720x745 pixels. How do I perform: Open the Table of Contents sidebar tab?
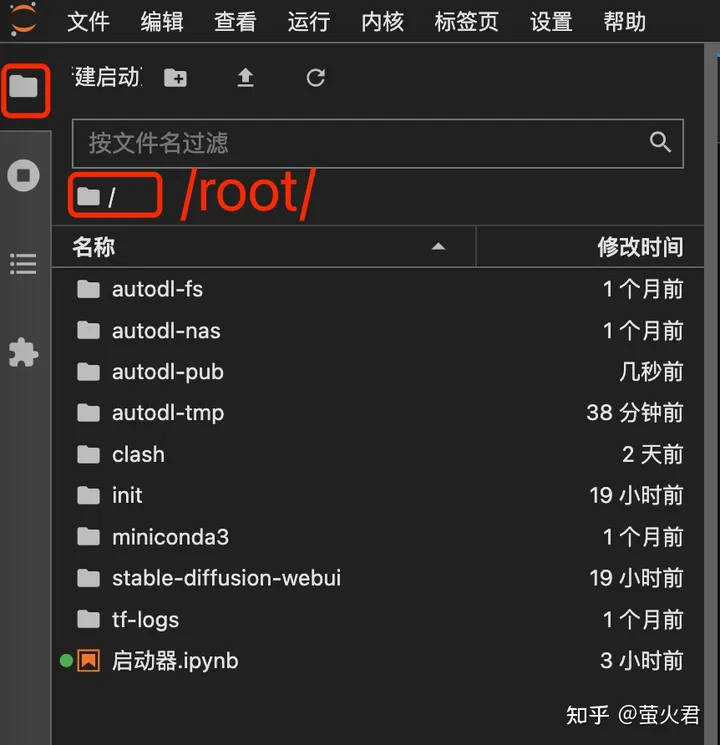click(x=23, y=264)
